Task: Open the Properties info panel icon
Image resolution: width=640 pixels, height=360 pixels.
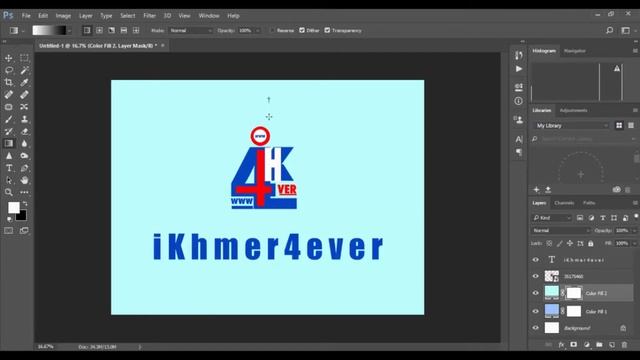Action: pyautogui.click(x=518, y=101)
